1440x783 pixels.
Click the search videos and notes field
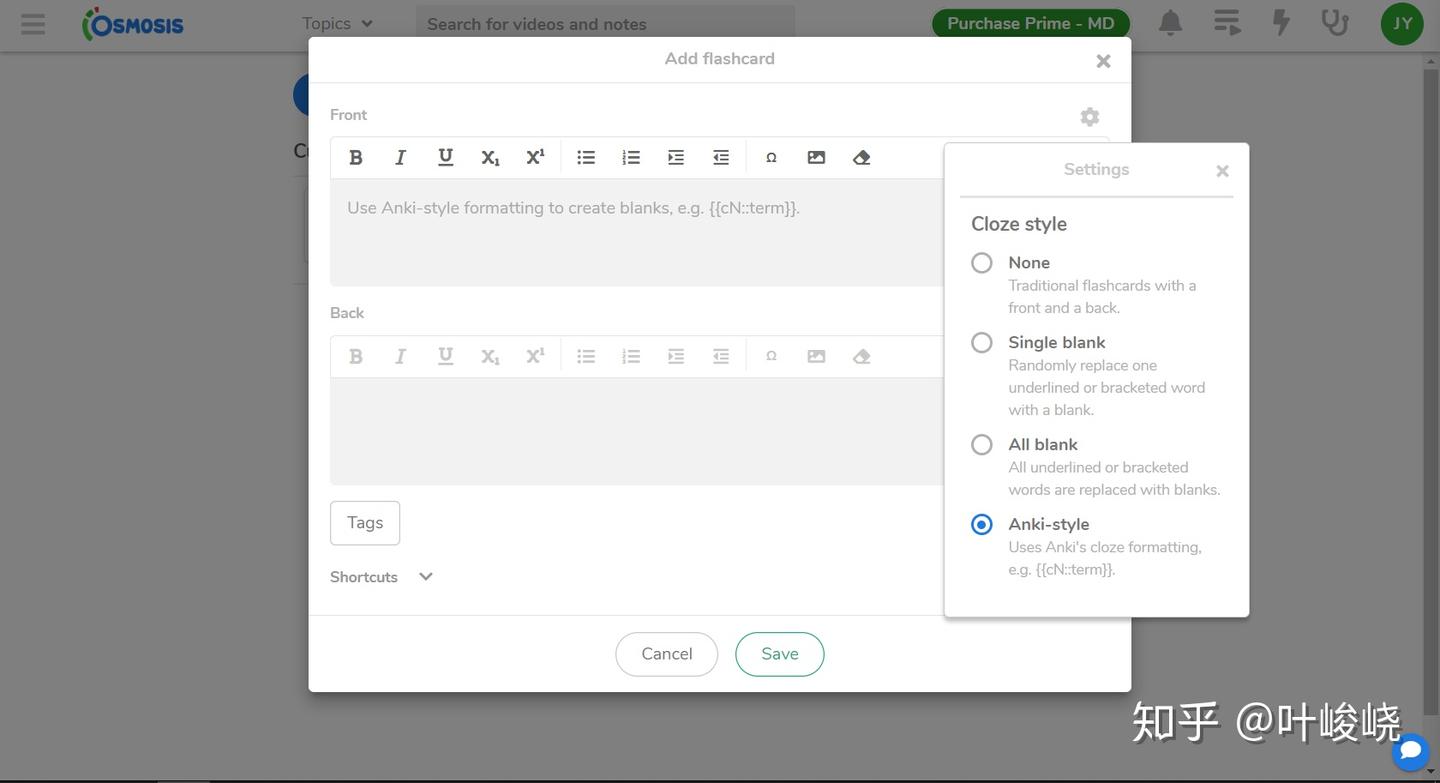pyautogui.click(x=605, y=24)
